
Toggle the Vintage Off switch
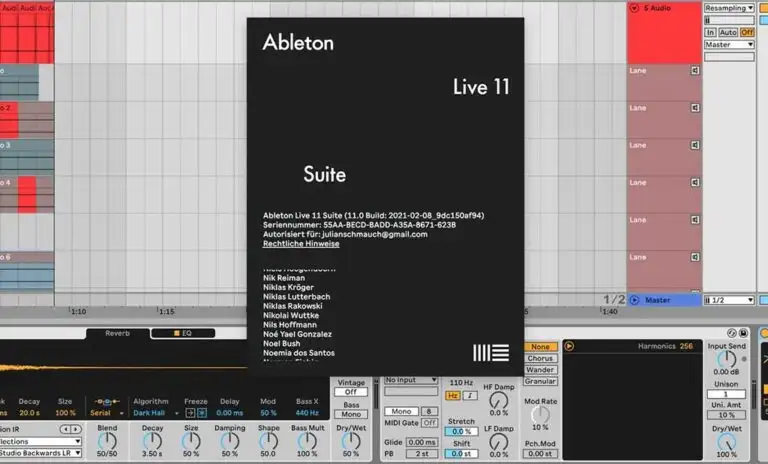pos(351,392)
